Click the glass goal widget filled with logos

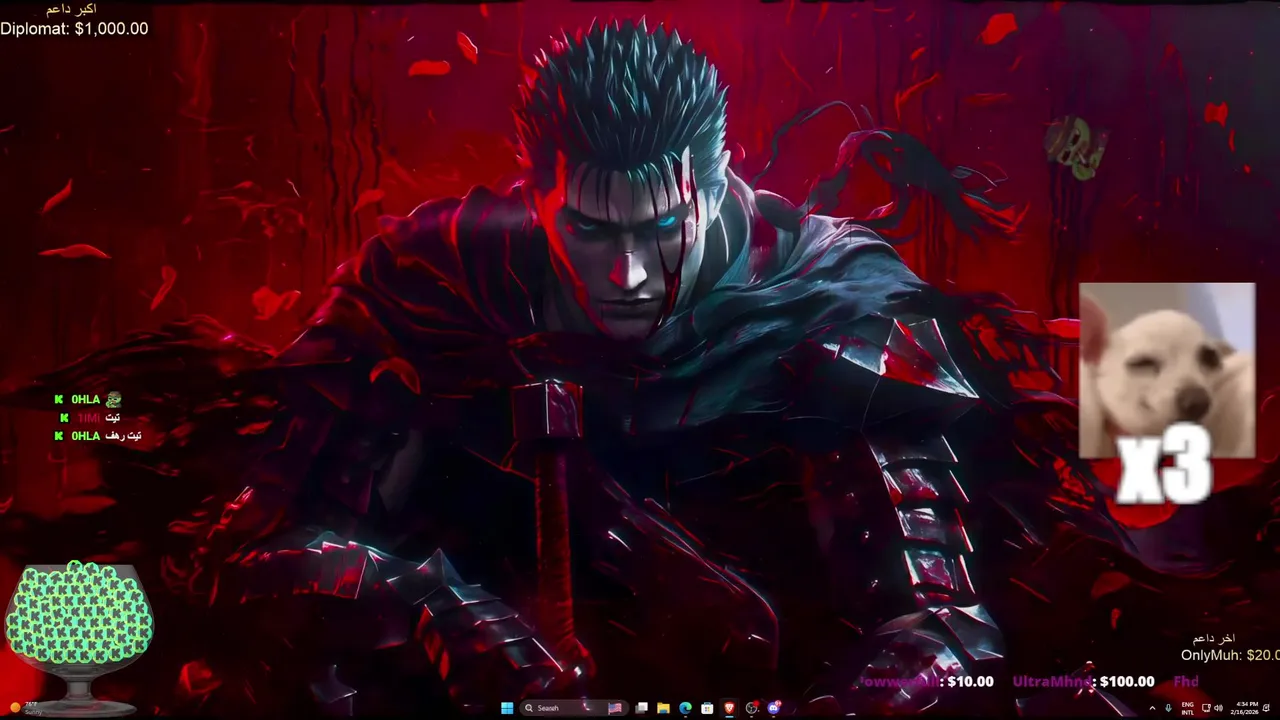click(x=79, y=637)
